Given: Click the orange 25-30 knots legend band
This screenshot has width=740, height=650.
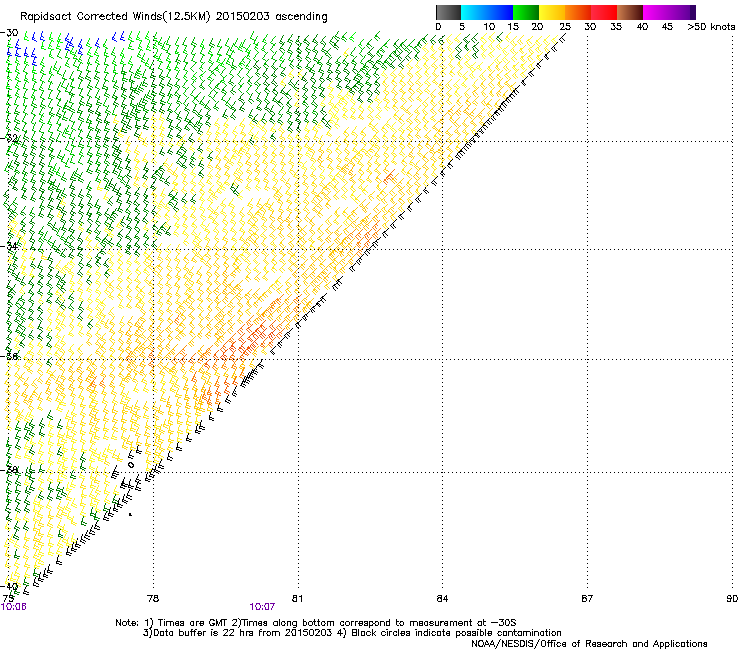Looking at the screenshot, I should [578, 12].
